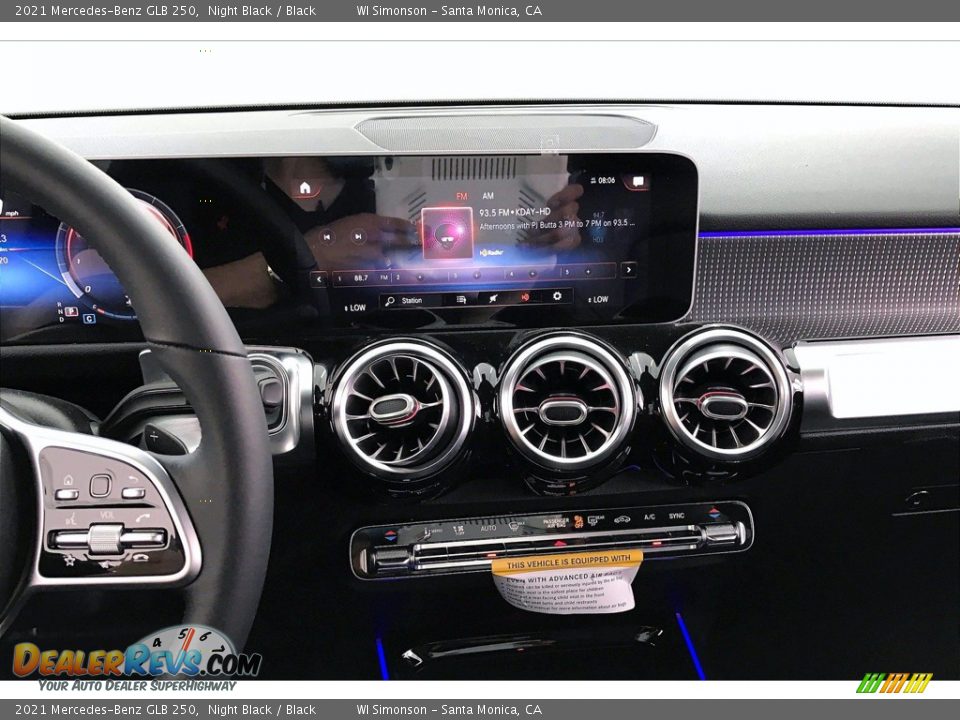Show previous presets with left chevron
960x720 pixels.
click(318, 279)
